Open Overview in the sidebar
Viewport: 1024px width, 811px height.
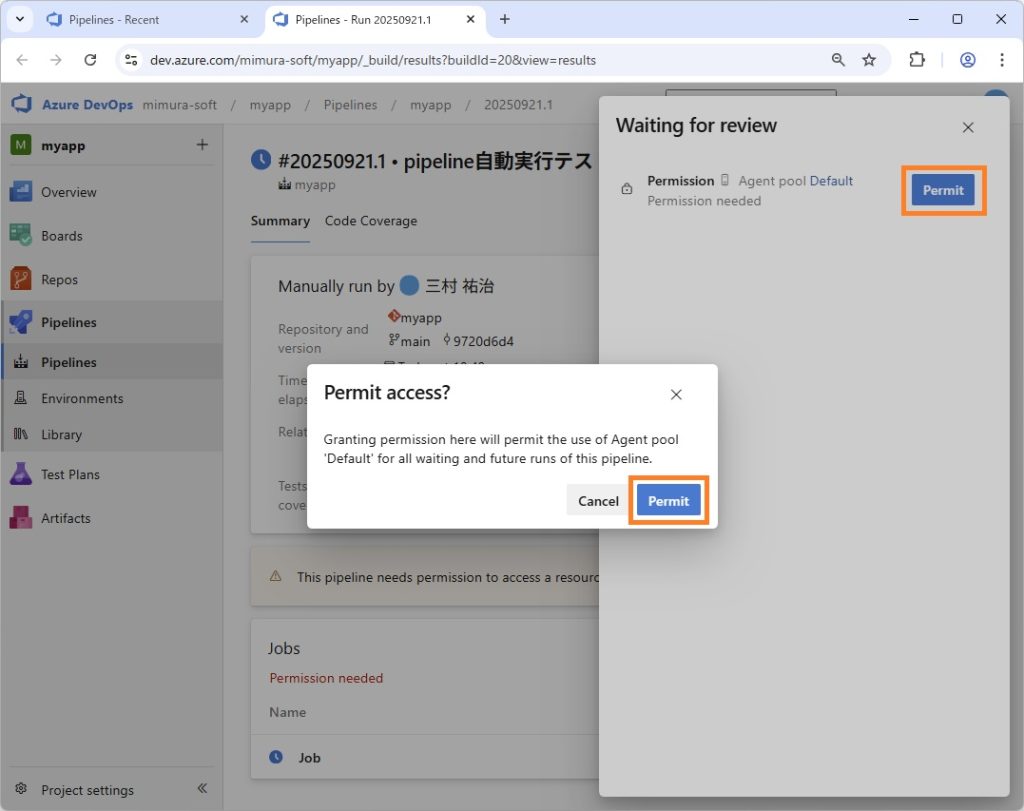(x=68, y=192)
